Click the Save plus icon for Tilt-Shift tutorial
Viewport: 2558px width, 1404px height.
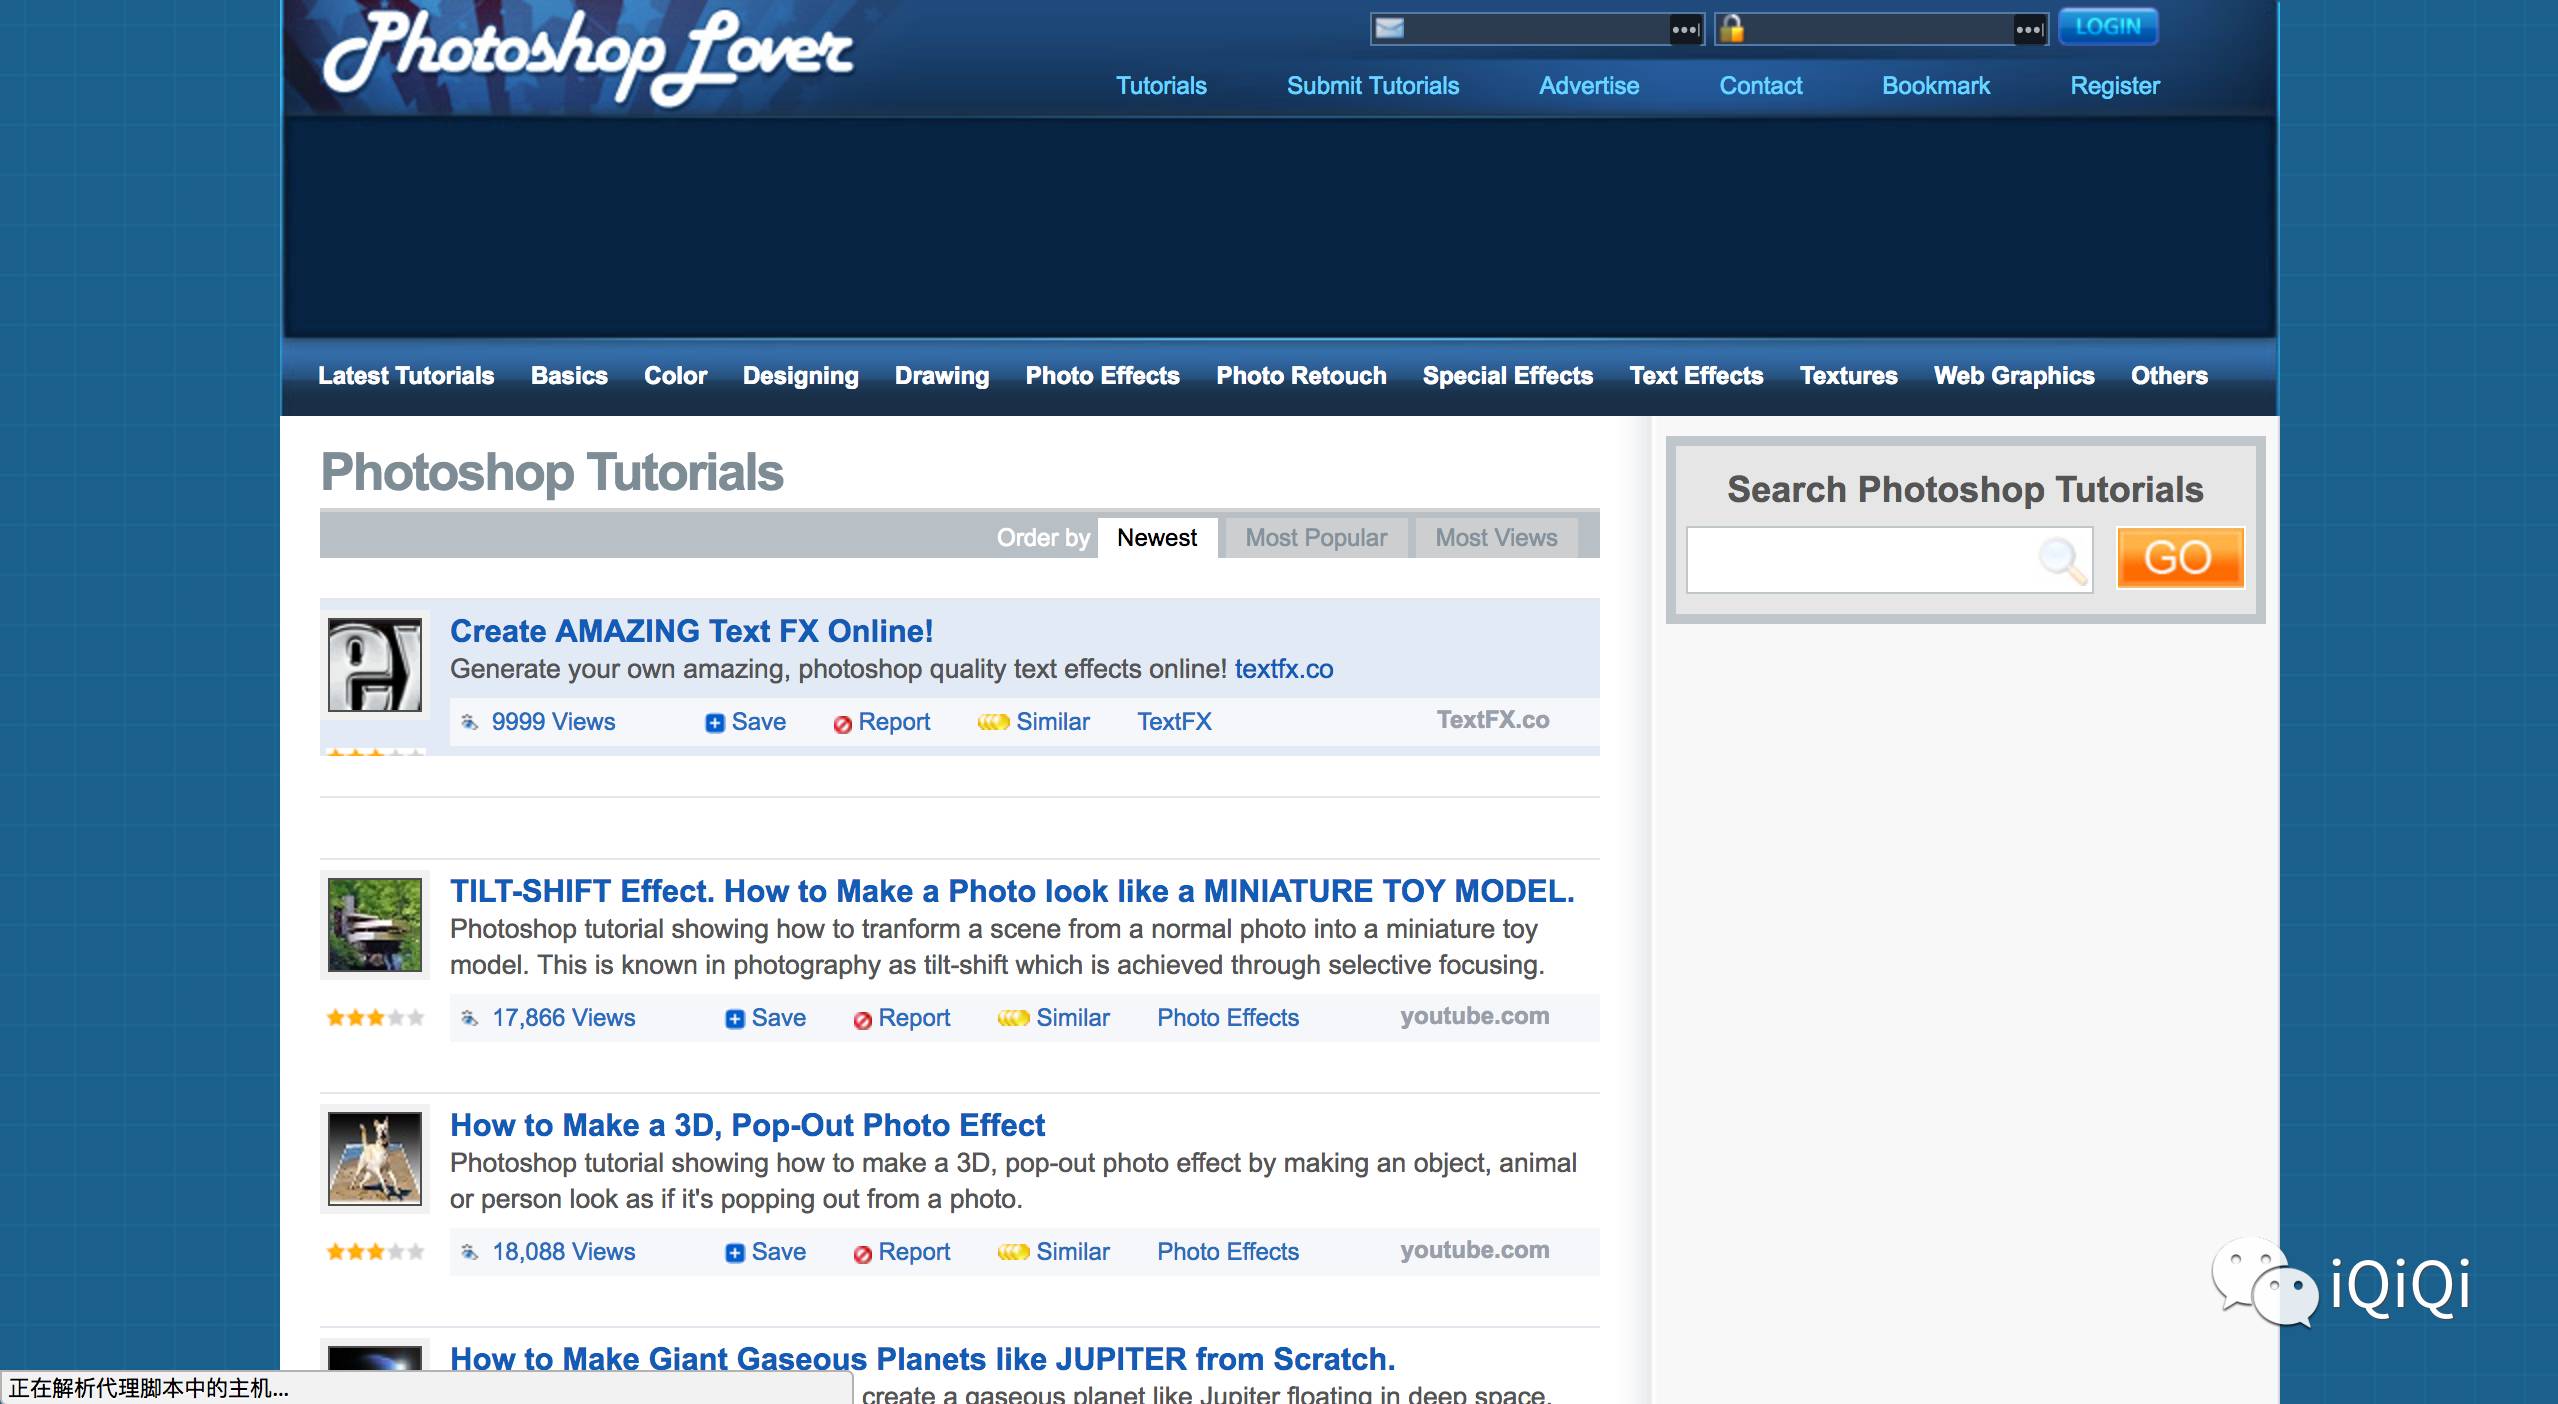pyautogui.click(x=734, y=1019)
